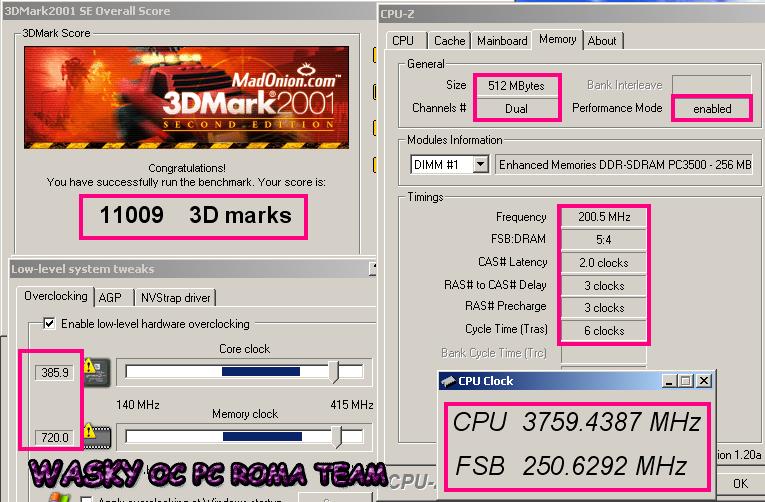Select the Overclocking tab in system tweaks
The width and height of the screenshot is (765, 502).
pos(56,296)
